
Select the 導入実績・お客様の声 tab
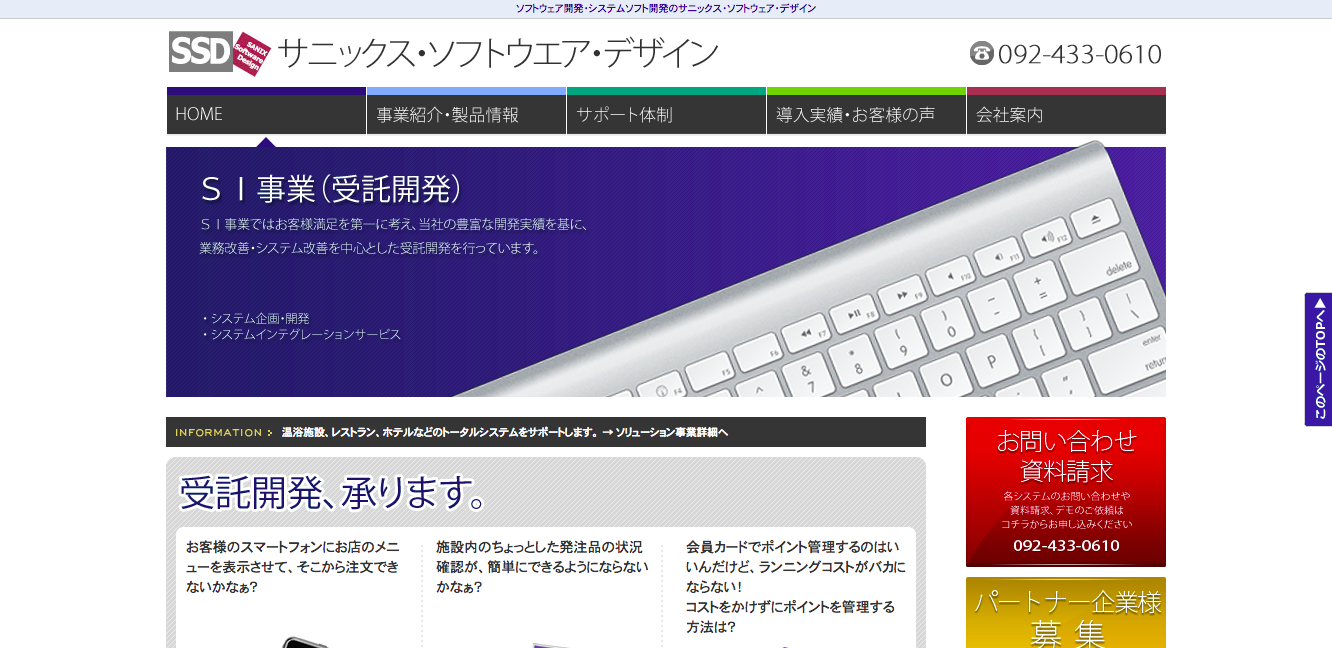pos(866,114)
